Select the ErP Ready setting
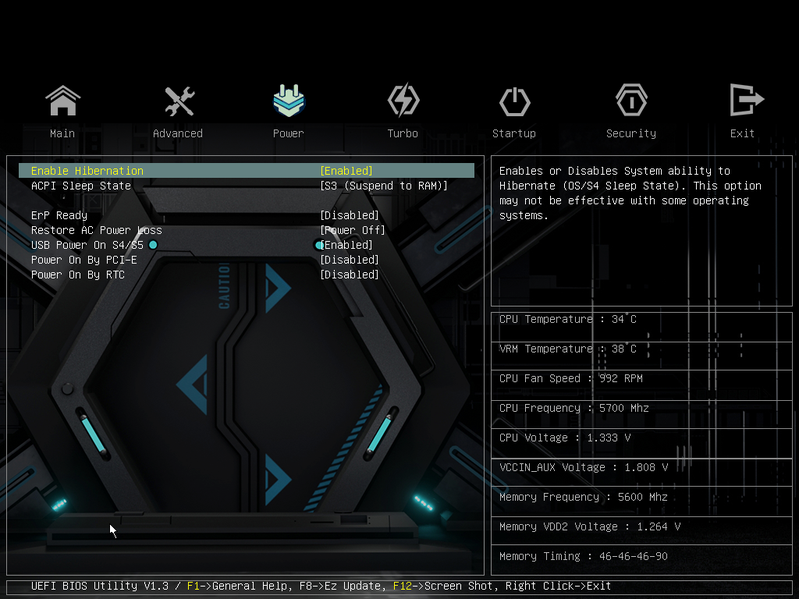The height and width of the screenshot is (599, 799). [59, 215]
